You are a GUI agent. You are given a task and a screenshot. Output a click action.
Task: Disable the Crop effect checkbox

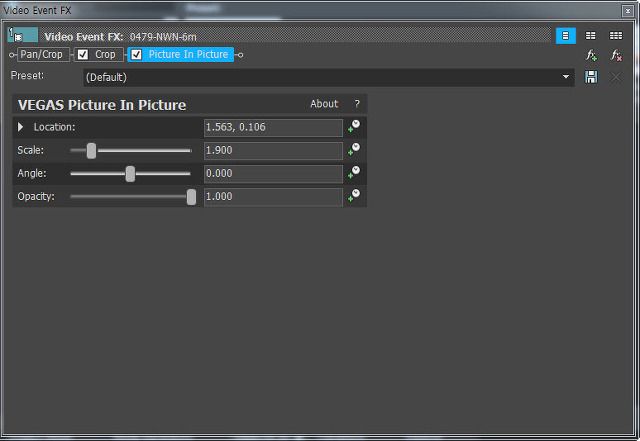83,54
